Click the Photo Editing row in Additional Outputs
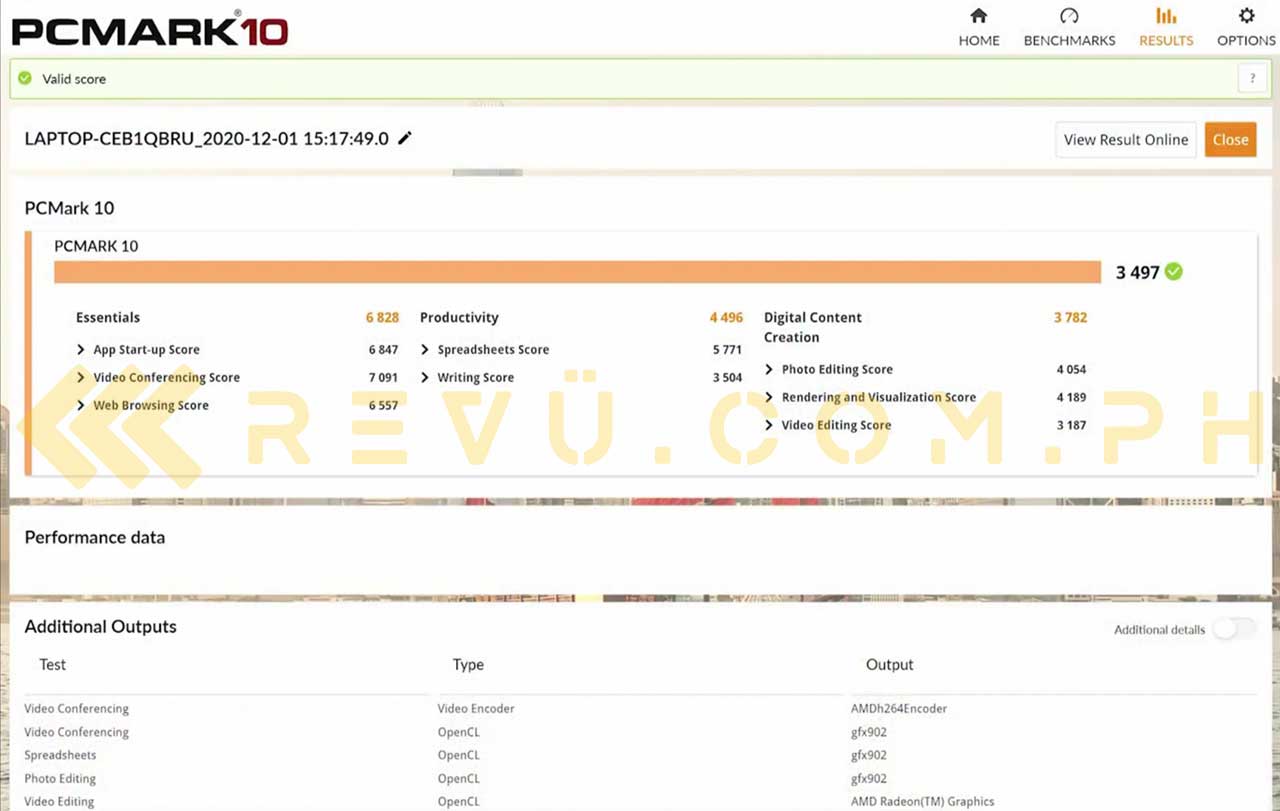 (640, 779)
